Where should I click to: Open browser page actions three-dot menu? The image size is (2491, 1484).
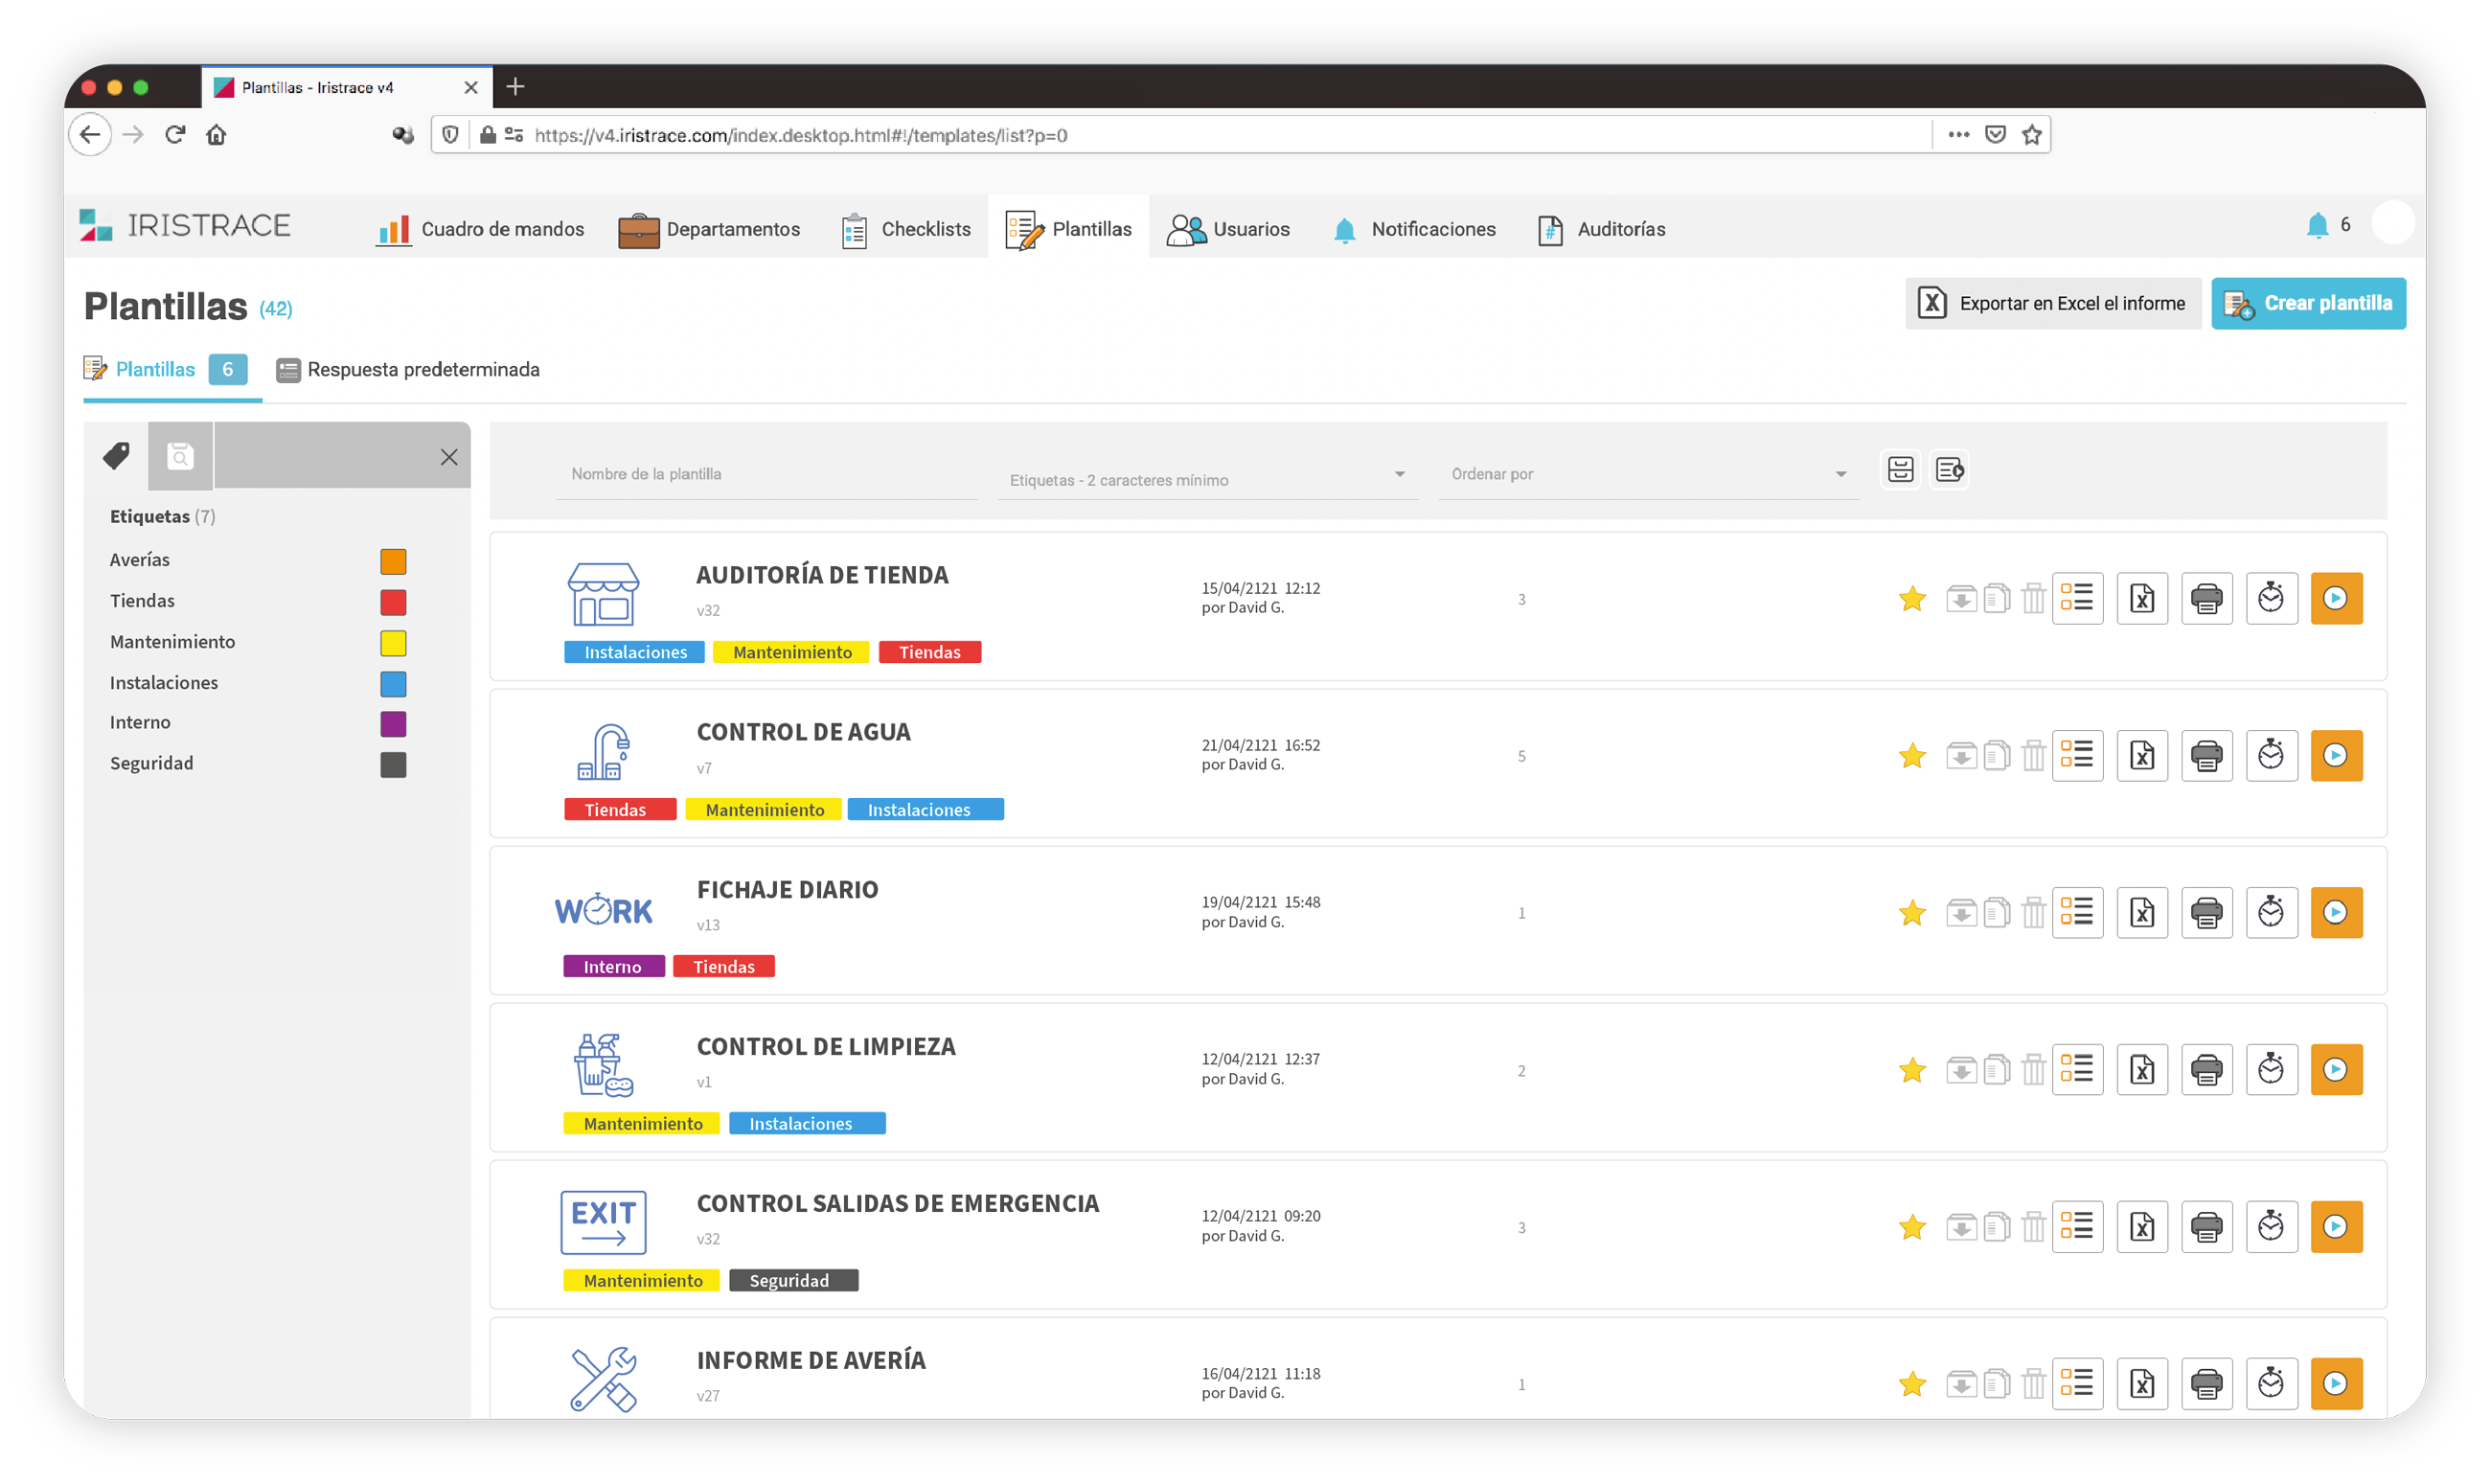[1958, 134]
